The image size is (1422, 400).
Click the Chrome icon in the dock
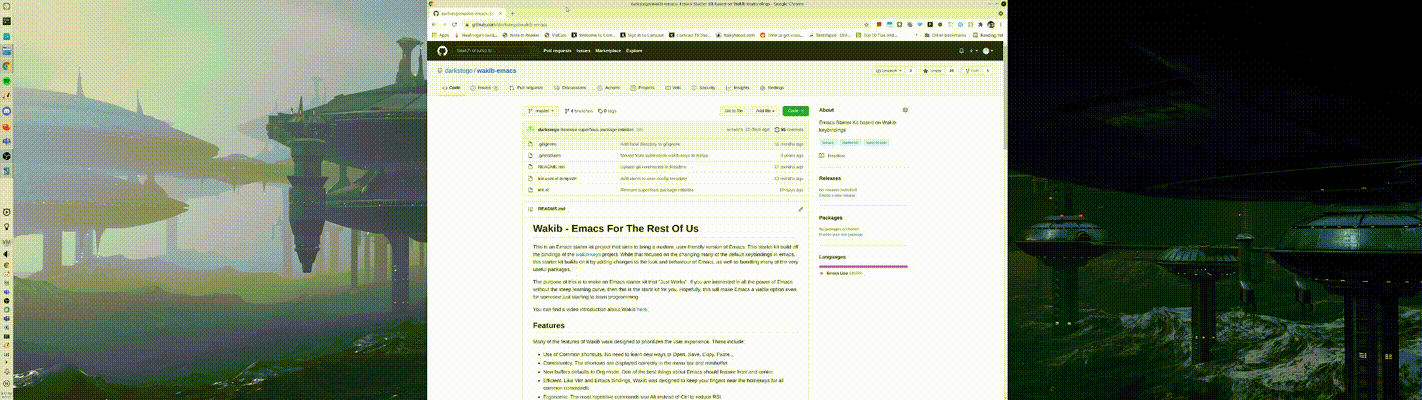[6, 65]
